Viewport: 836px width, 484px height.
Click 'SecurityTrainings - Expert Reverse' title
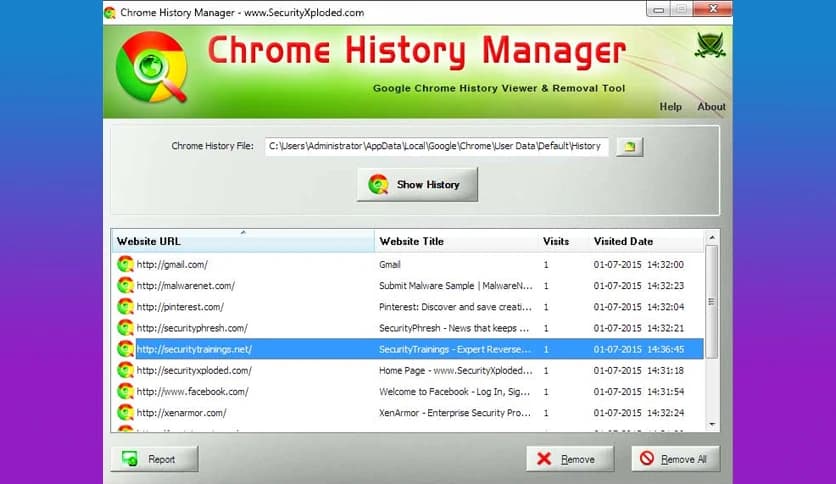point(455,349)
